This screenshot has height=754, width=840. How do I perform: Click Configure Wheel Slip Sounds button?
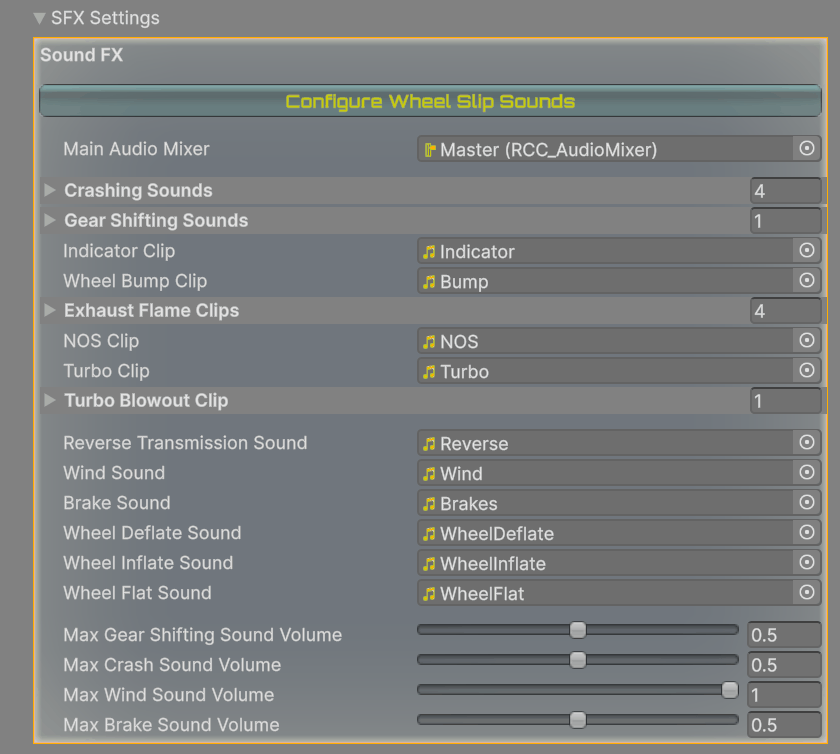[430, 101]
